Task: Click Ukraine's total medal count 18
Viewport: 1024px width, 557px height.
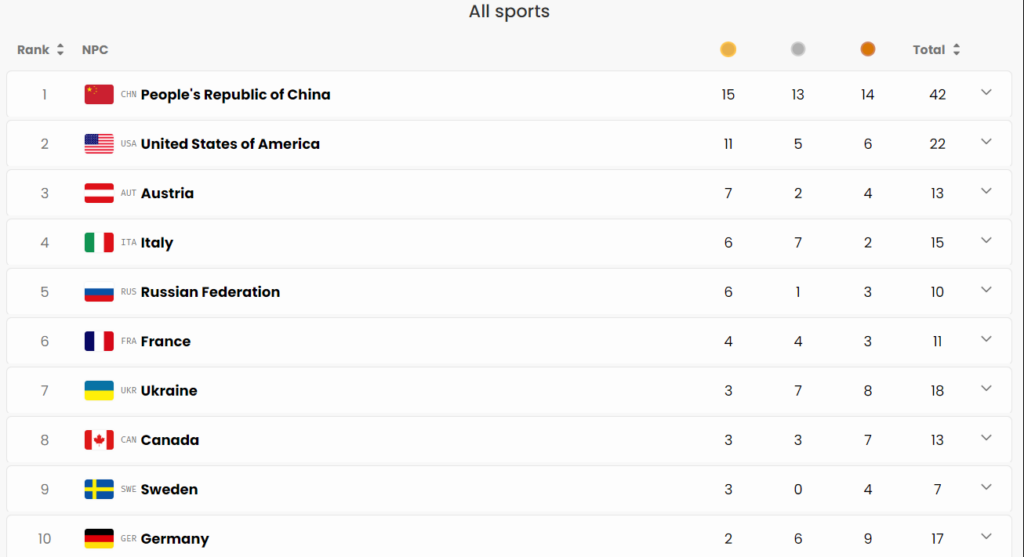Action: point(937,391)
